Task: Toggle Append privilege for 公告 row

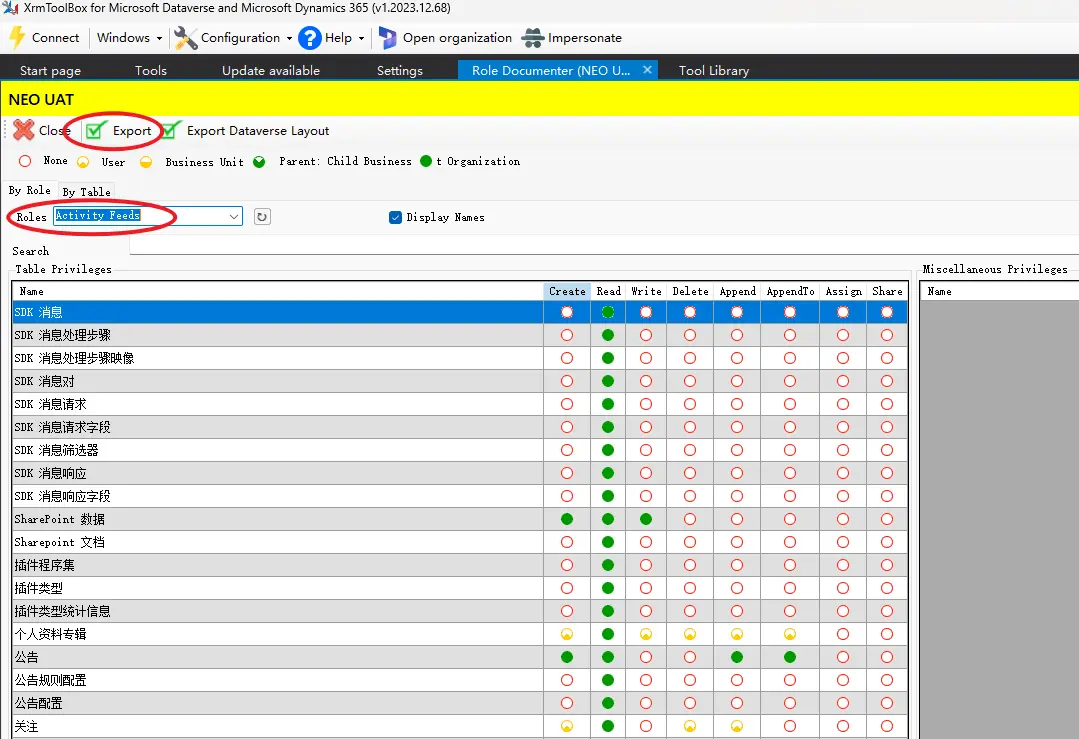Action: [x=737, y=657]
